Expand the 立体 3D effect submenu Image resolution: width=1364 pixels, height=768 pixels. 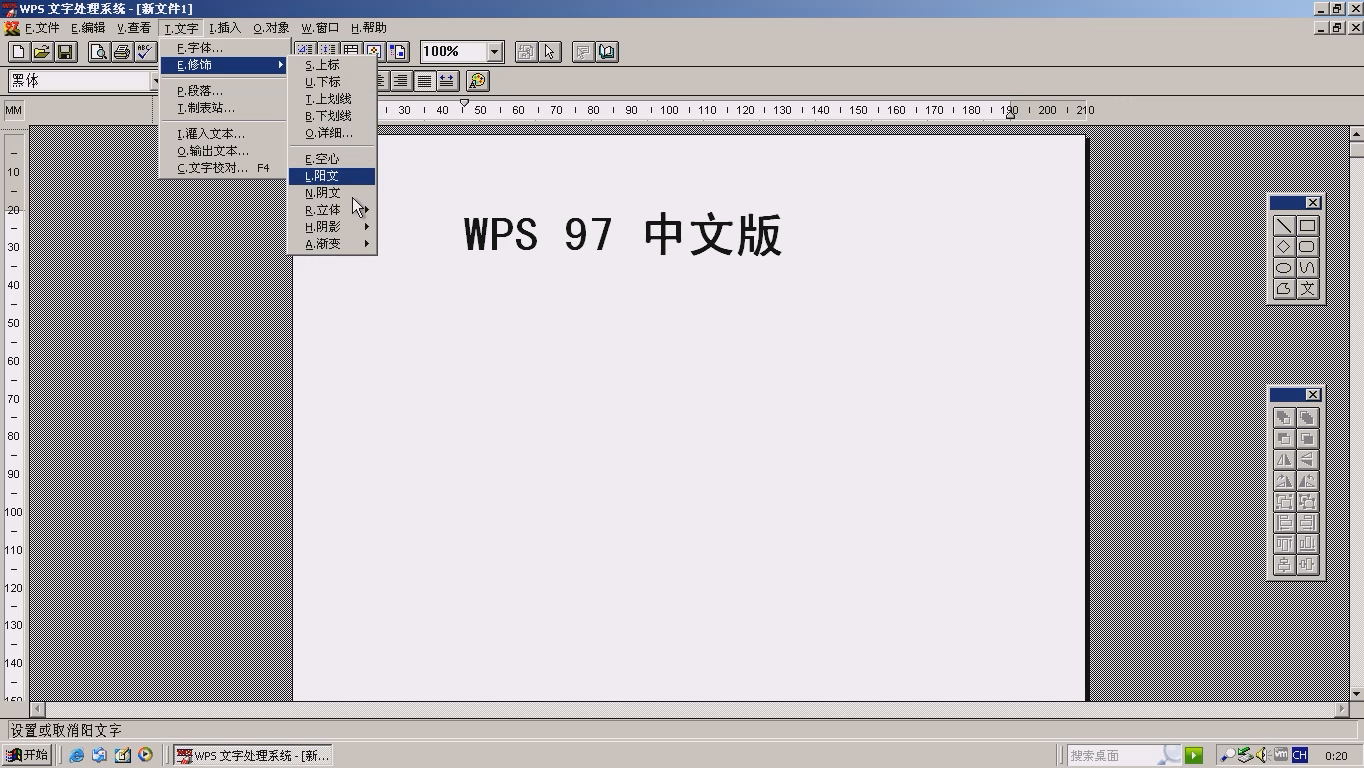332,210
